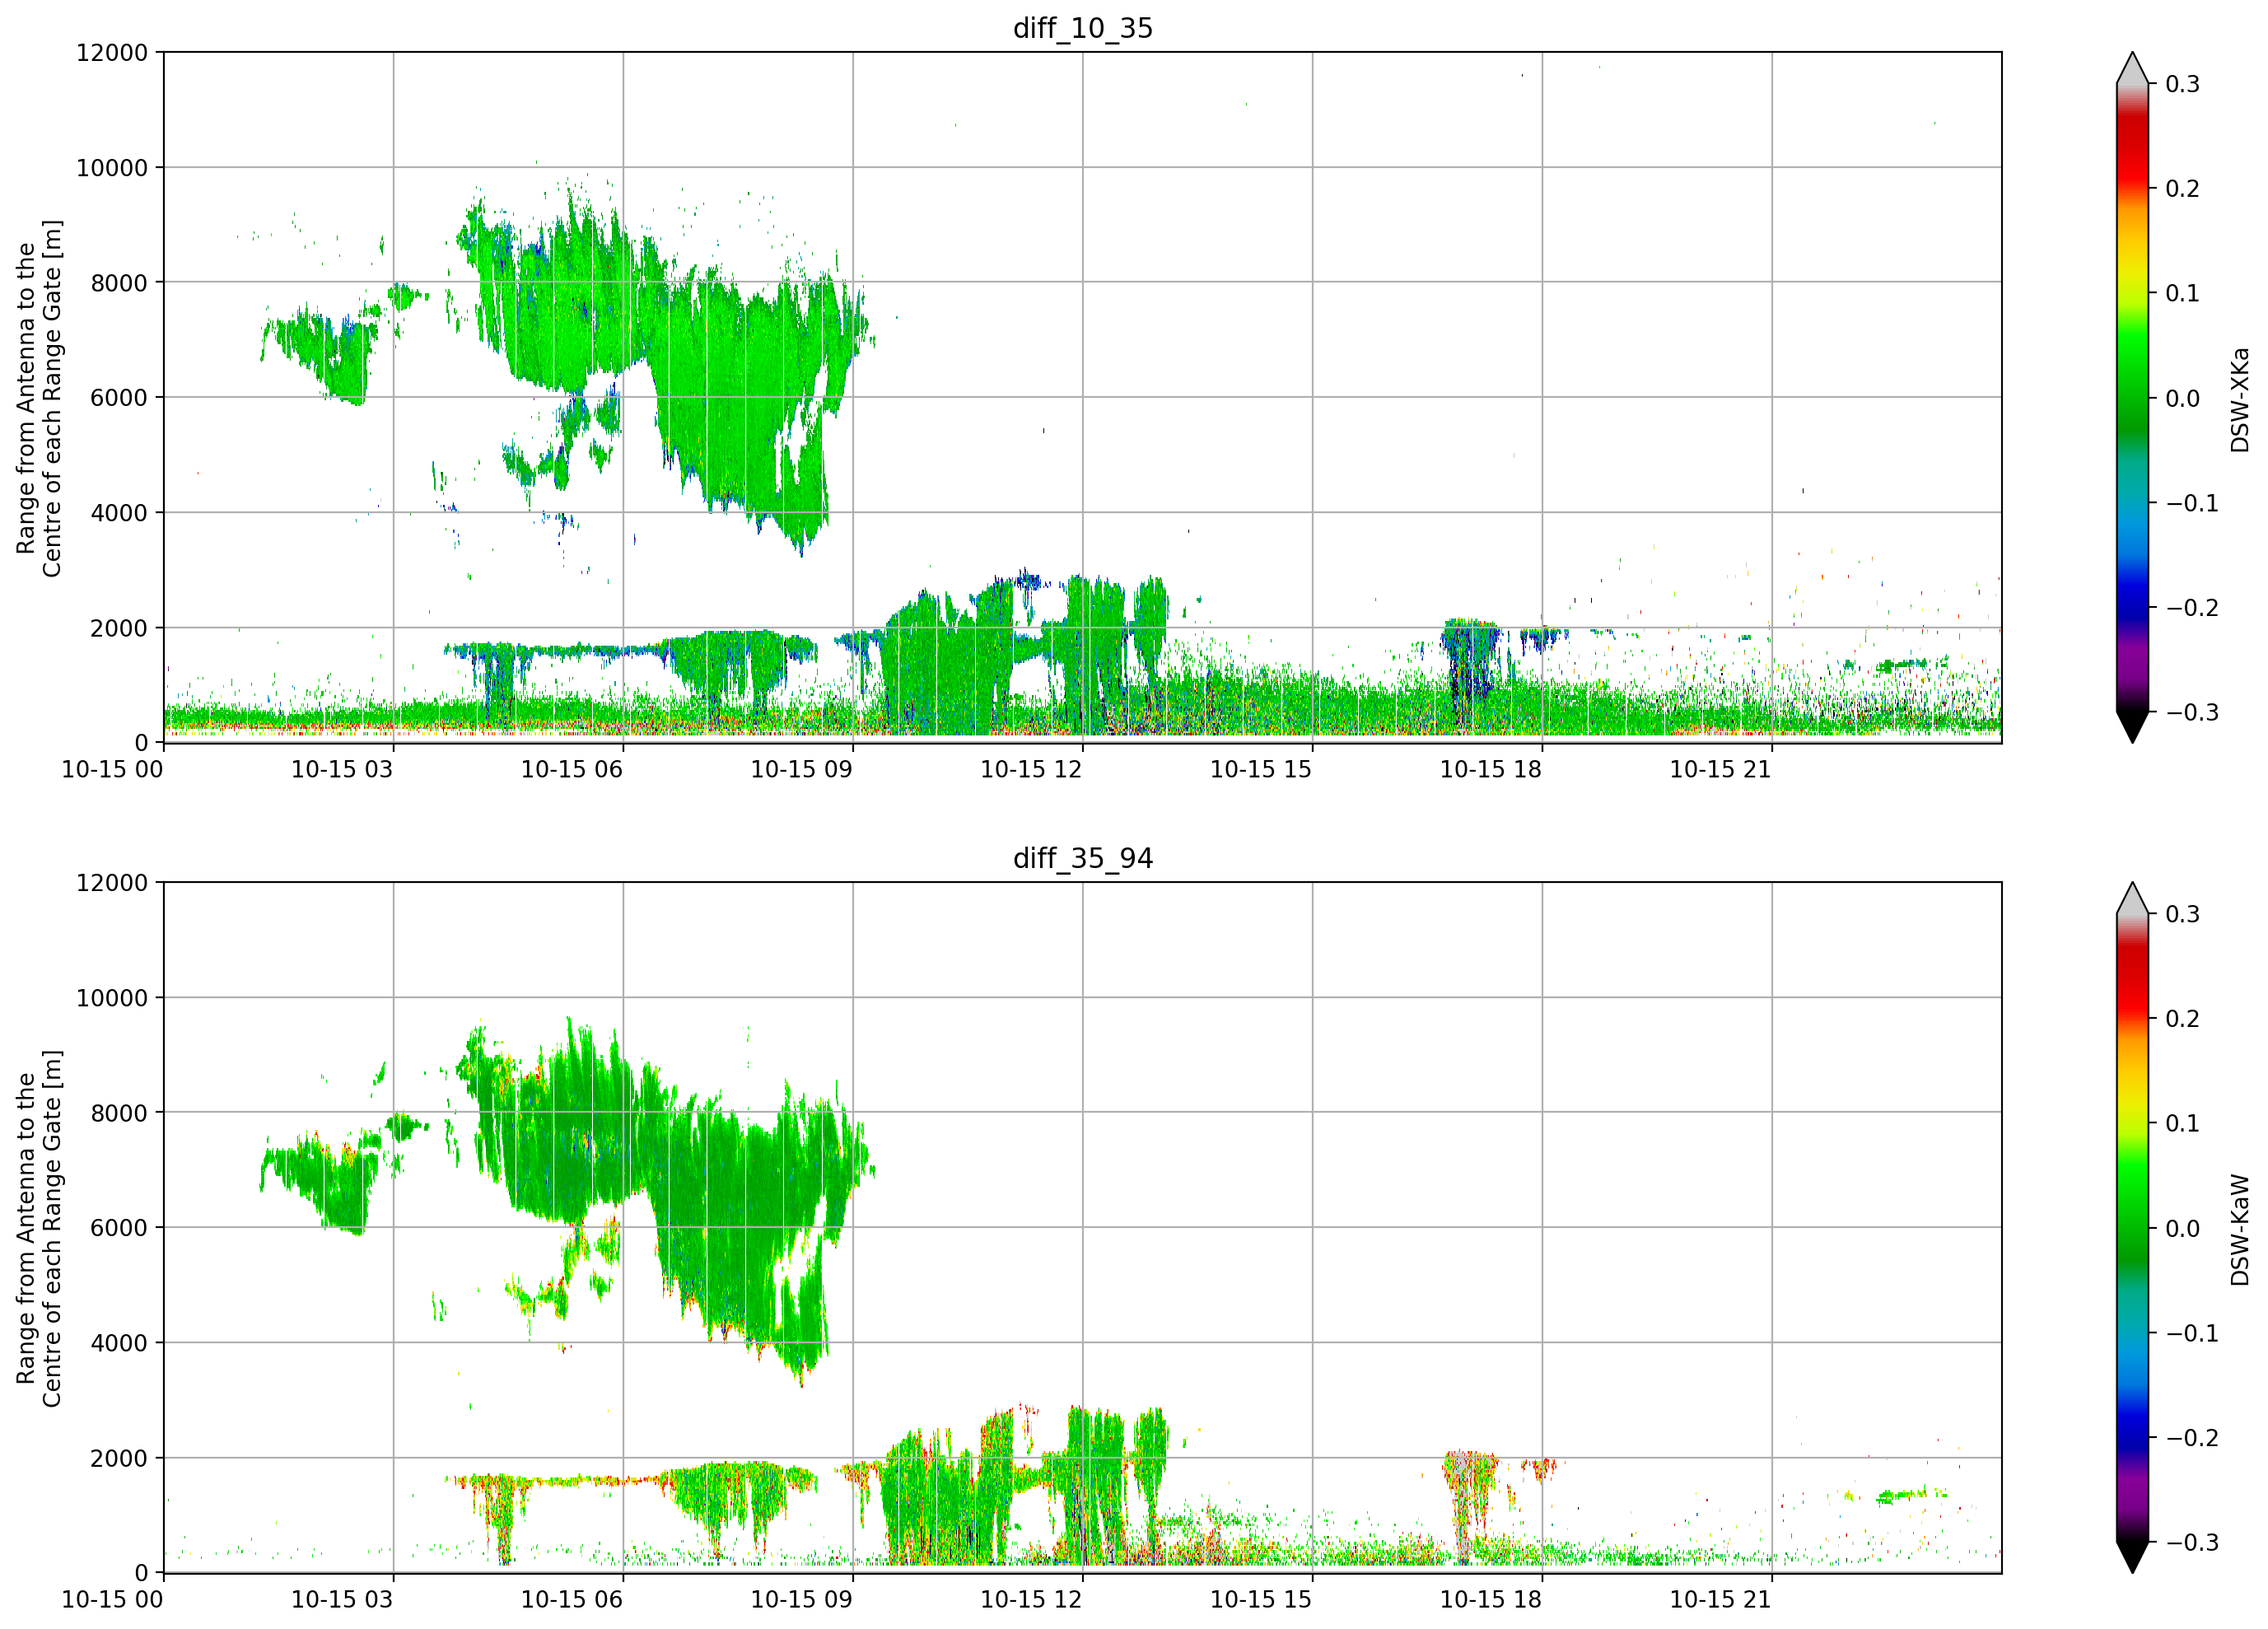Click the black lower arrow of DSW-XKa colorbar
Image resolution: width=2268 pixels, height=1629 pixels.
(2132, 727)
